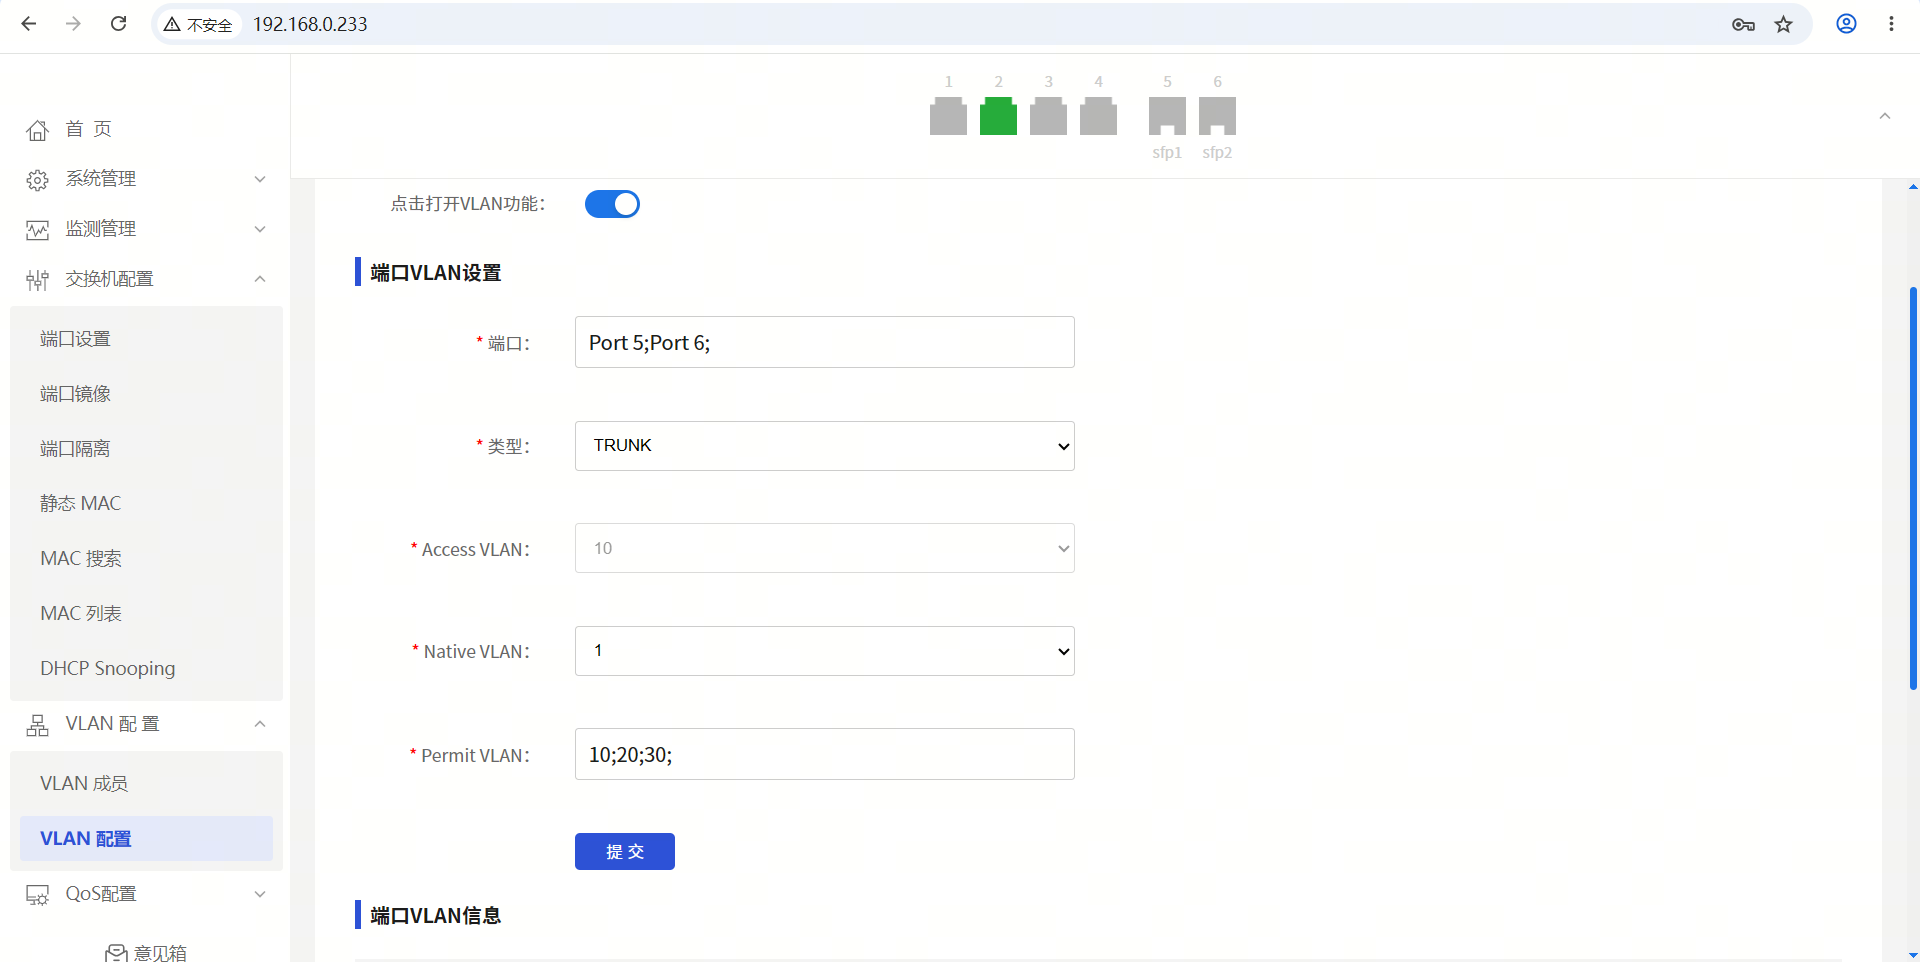Click the 端口 field containing Port 5;Port 6;
This screenshot has width=1920, height=962.
point(825,342)
